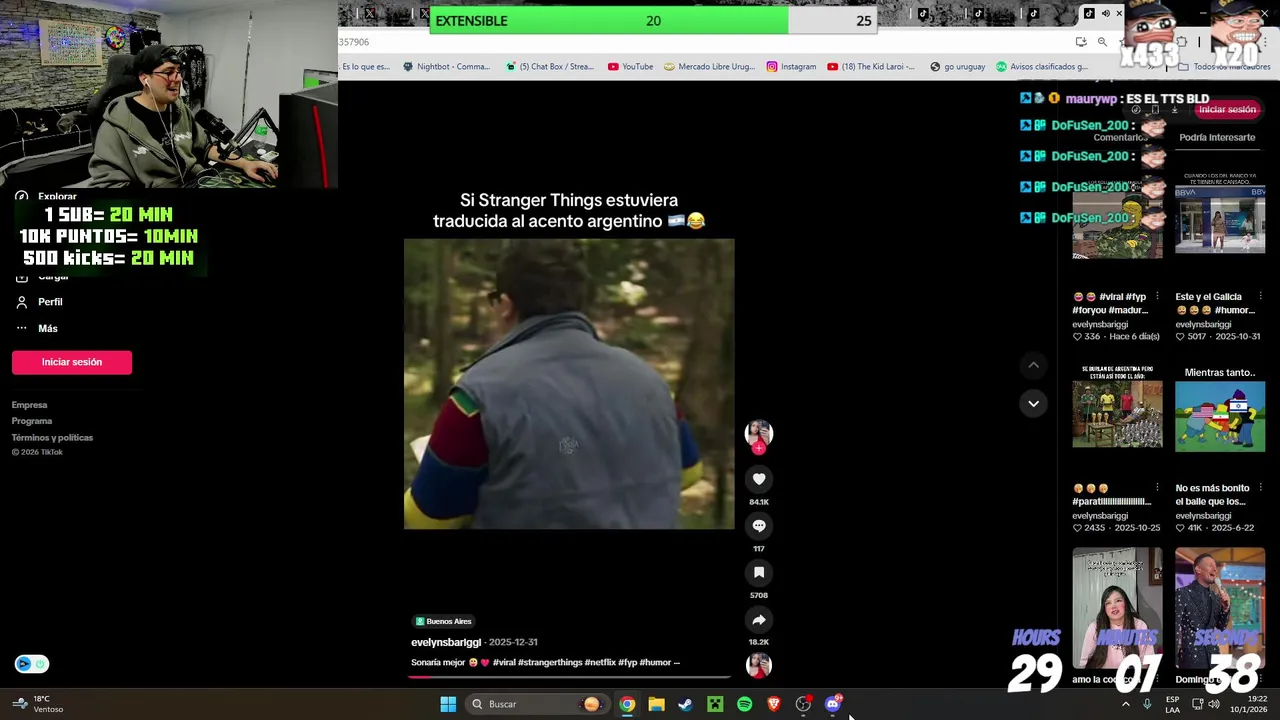1280x720 pixels.
Task: Open 'Avisos clasificados g...' bookmark
Action: 1041,67
